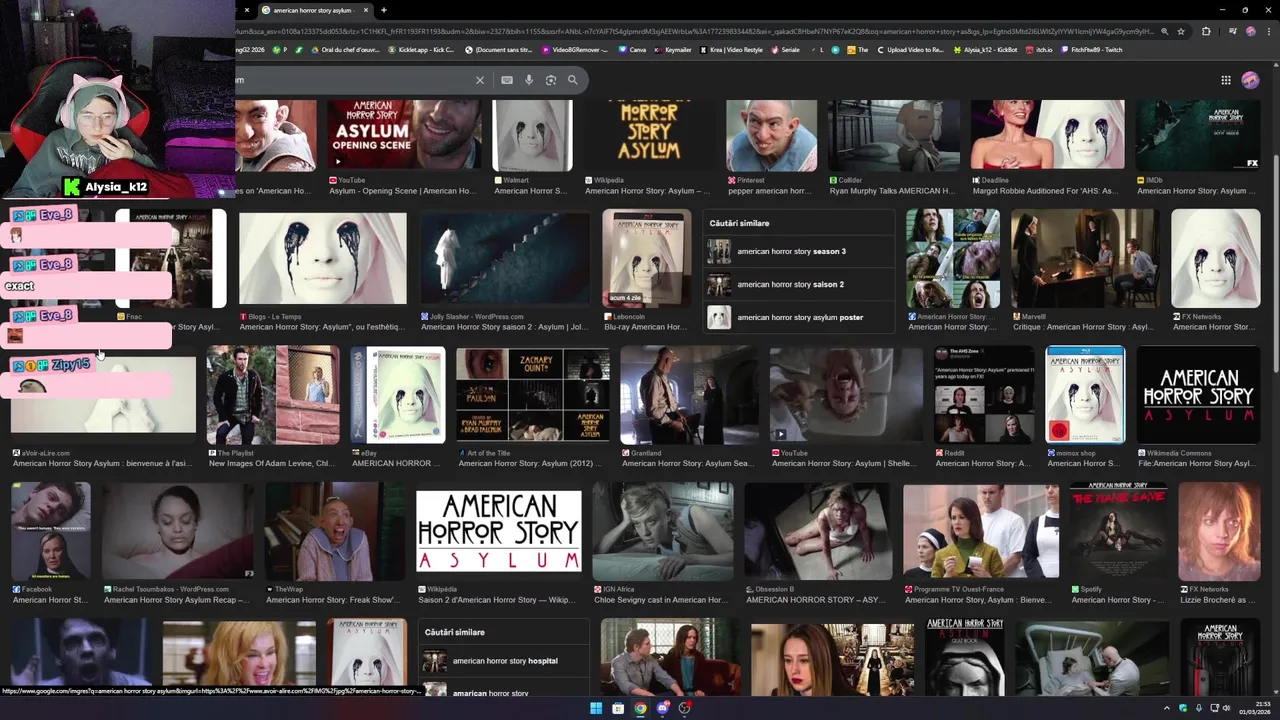Screen dimensions: 1280x720
Task: Click the Google search input field
Action: (x=350, y=80)
